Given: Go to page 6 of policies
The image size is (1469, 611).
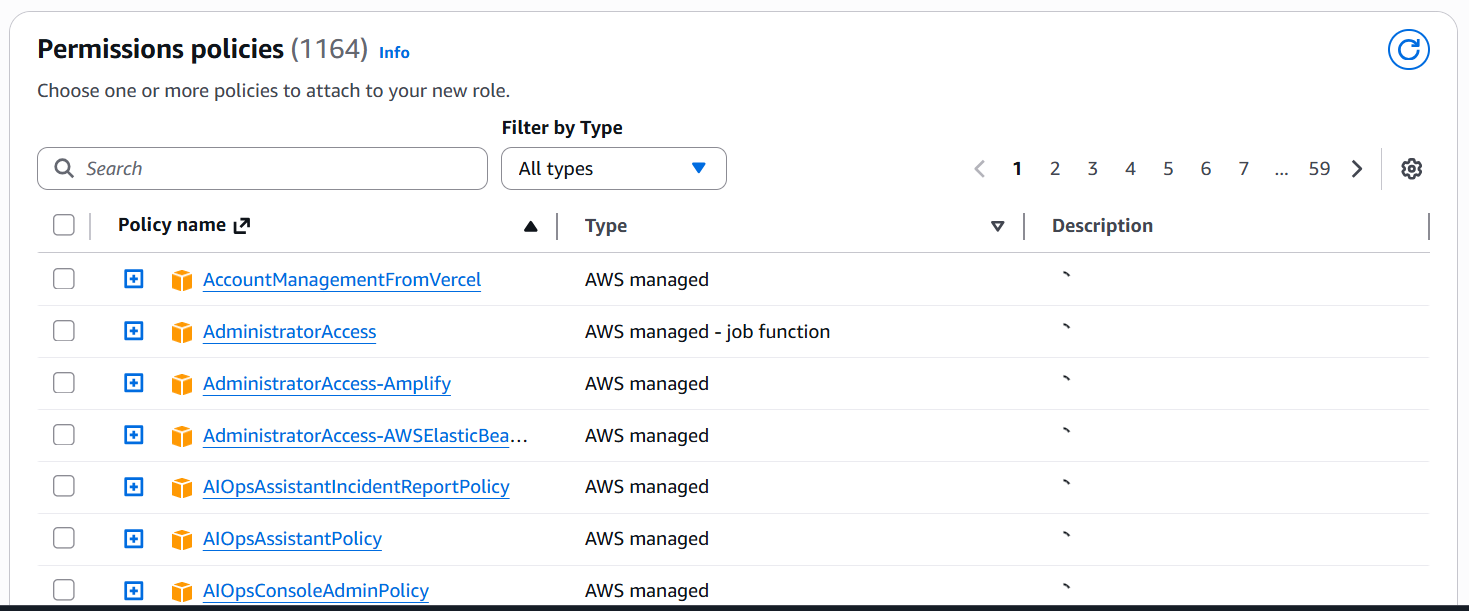Looking at the screenshot, I should (1206, 169).
